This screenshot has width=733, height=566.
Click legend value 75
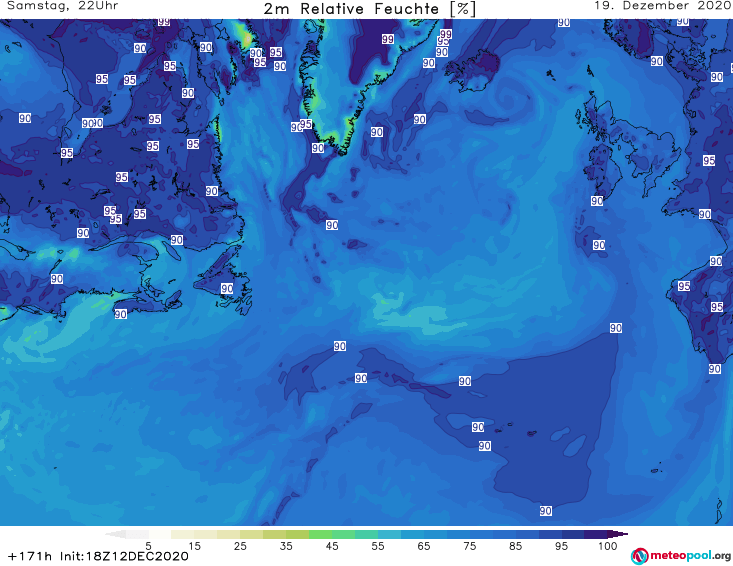click(469, 546)
